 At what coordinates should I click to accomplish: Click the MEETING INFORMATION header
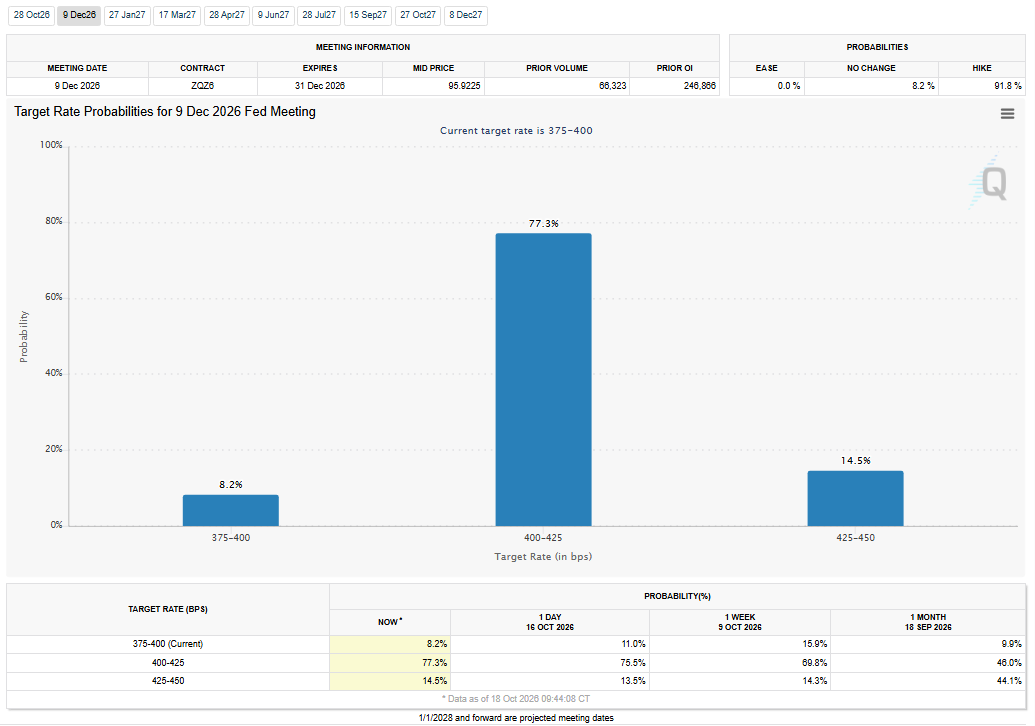coord(362,48)
